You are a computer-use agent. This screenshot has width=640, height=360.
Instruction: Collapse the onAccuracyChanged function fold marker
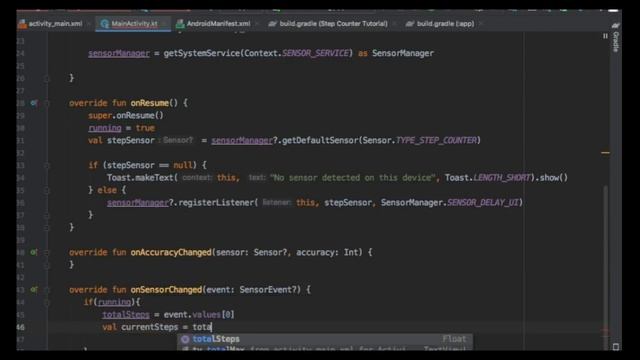(47, 253)
